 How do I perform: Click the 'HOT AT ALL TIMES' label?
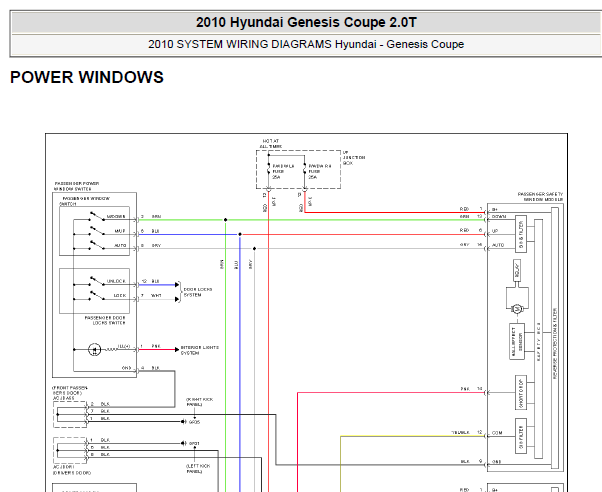(x=271, y=144)
